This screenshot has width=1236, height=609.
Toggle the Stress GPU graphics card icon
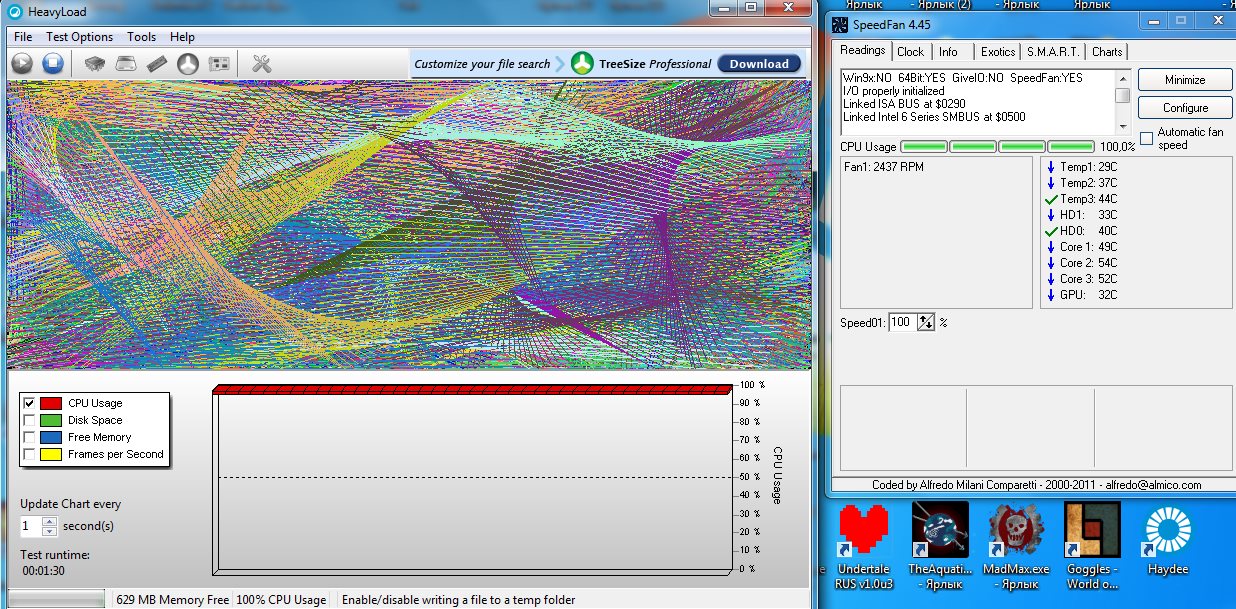tap(219, 64)
